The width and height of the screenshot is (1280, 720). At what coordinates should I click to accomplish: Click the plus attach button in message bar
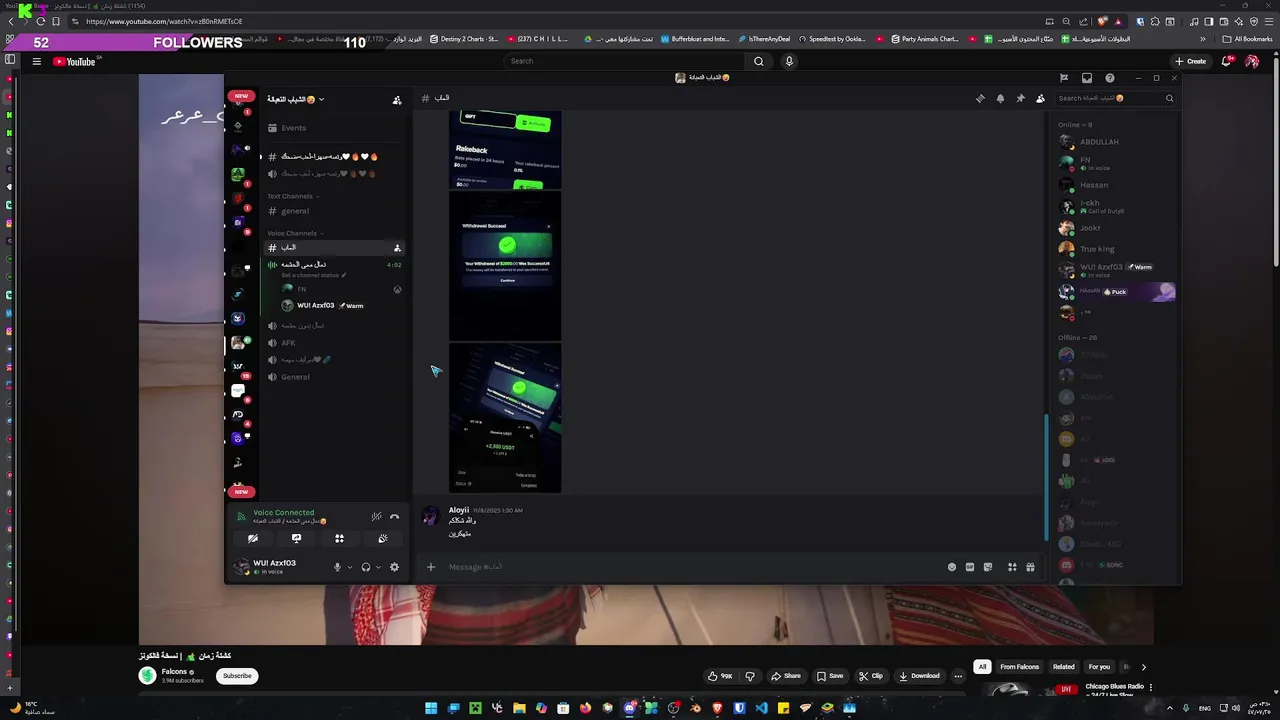(431, 567)
